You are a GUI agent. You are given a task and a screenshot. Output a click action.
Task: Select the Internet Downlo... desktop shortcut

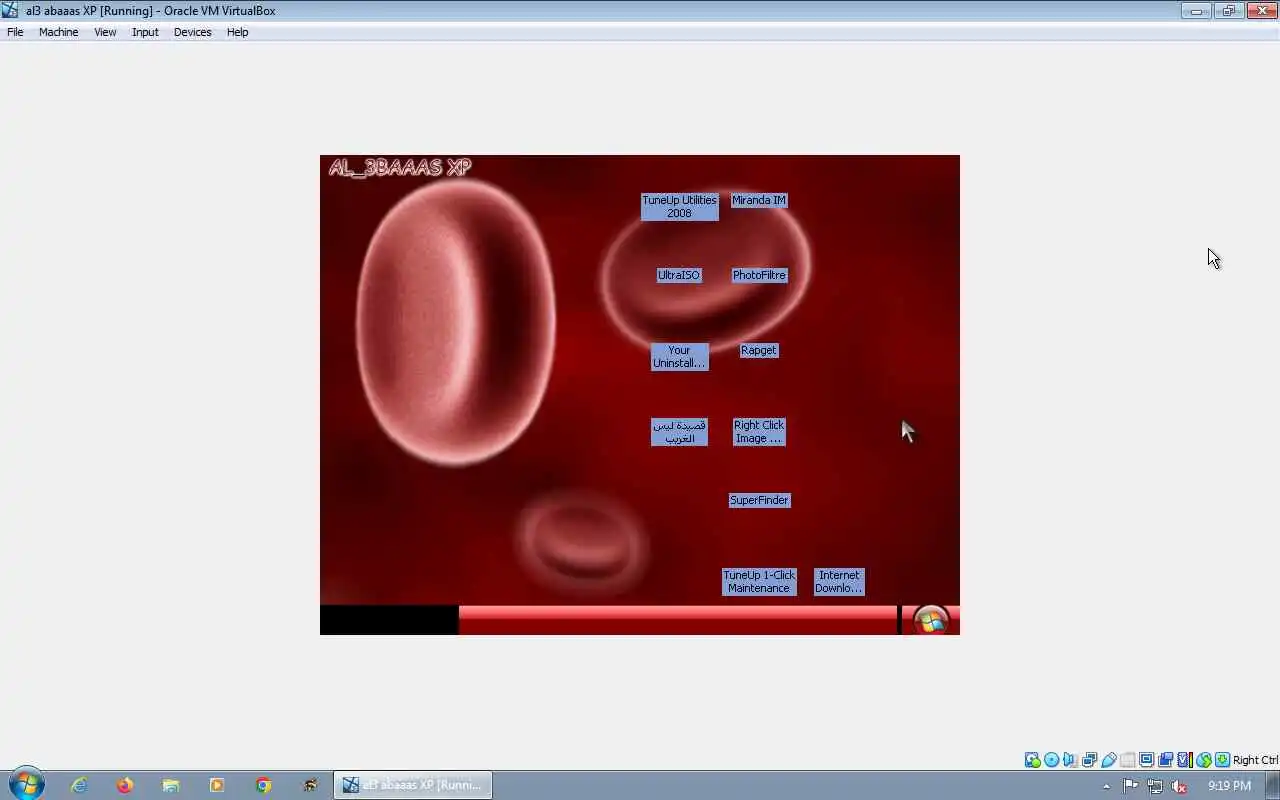coord(839,582)
